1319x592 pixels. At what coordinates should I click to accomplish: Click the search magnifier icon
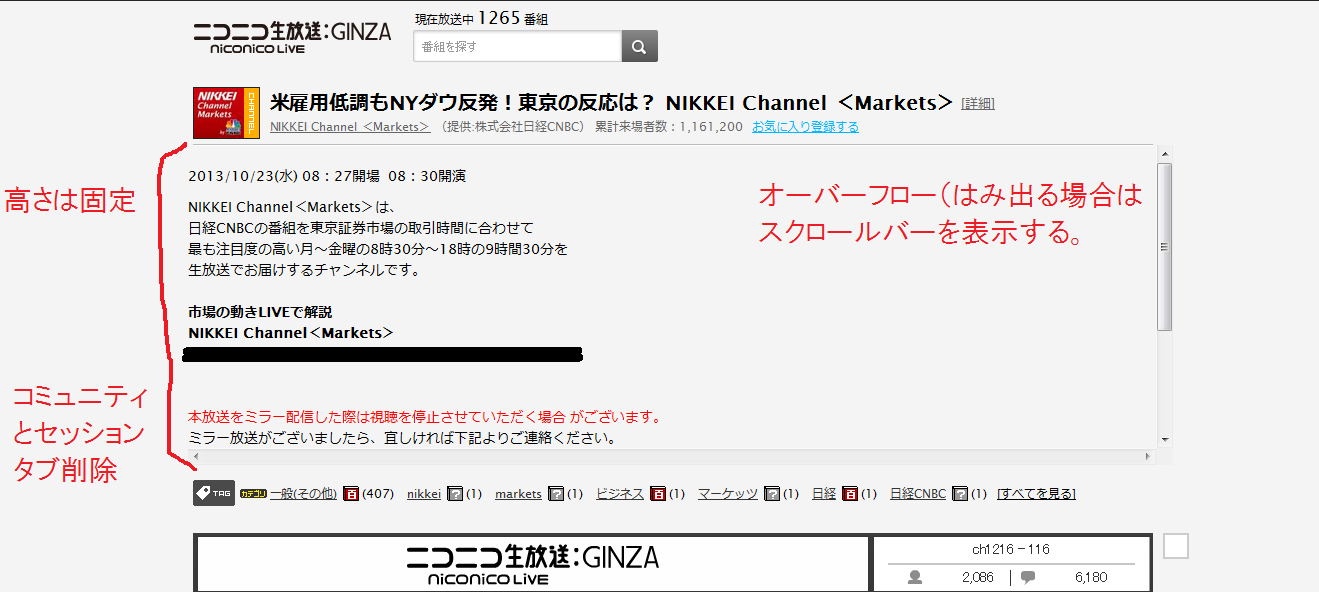pos(639,45)
